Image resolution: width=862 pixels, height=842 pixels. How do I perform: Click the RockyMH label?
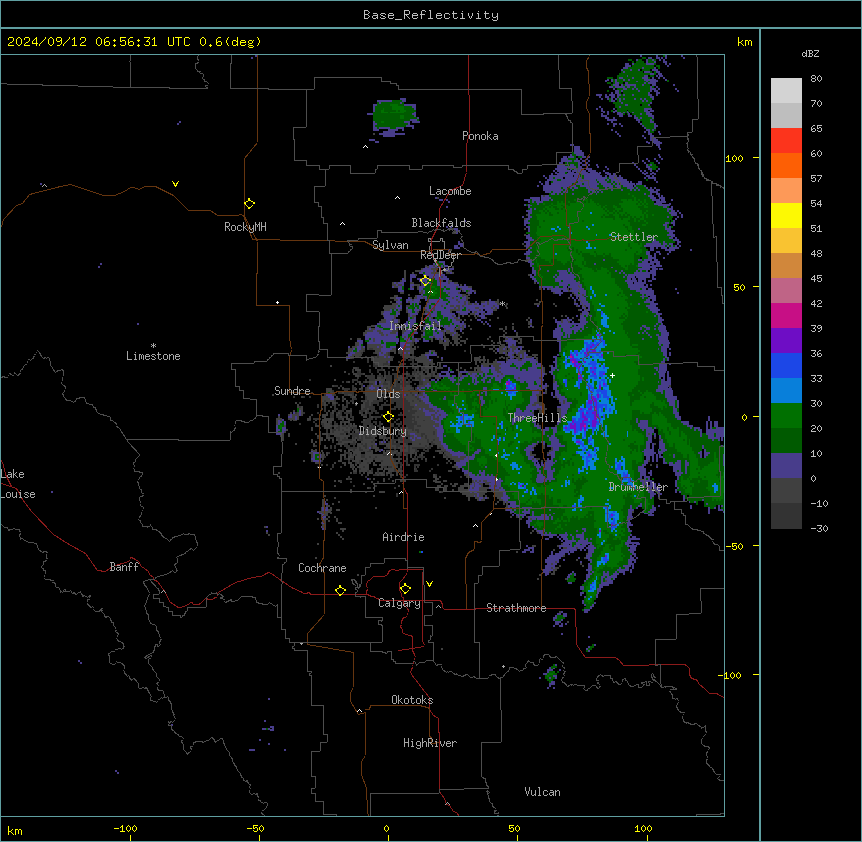pos(245,227)
